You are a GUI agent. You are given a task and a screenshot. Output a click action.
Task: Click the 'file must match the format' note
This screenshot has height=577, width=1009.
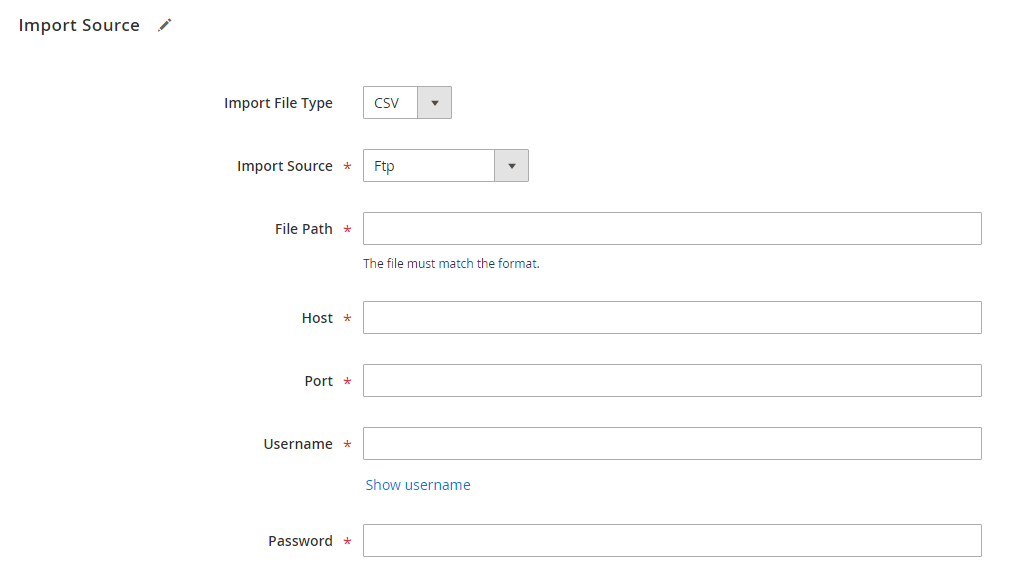click(x=451, y=264)
